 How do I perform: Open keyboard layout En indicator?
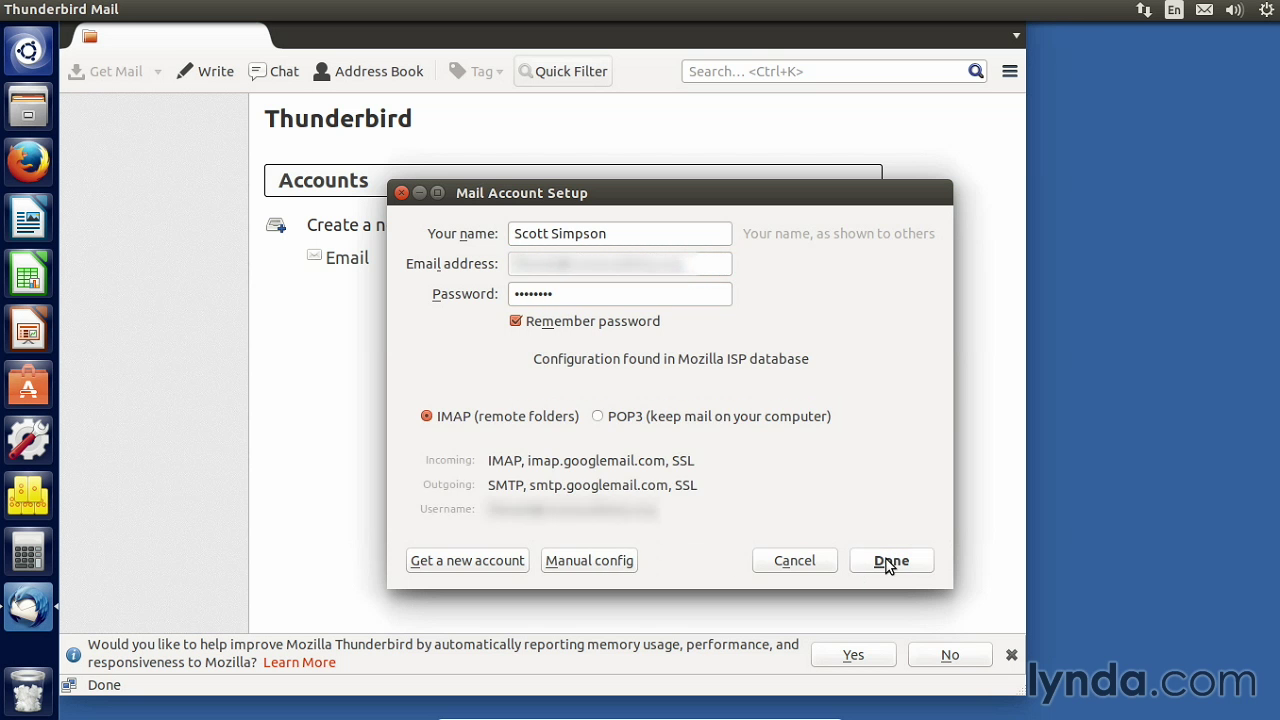pos(1174,9)
